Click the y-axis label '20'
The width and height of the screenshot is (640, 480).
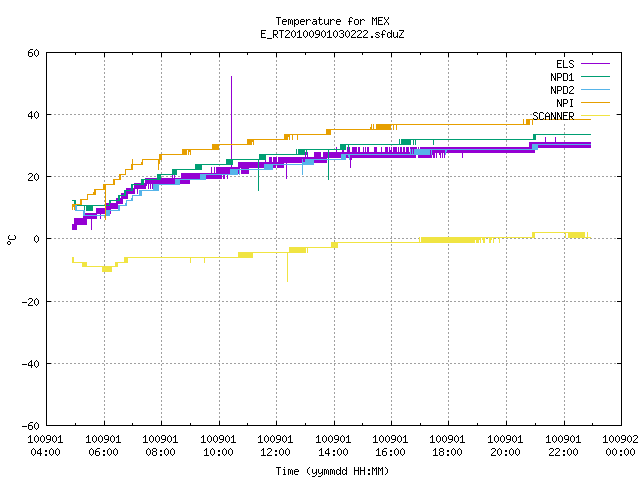click(33, 177)
